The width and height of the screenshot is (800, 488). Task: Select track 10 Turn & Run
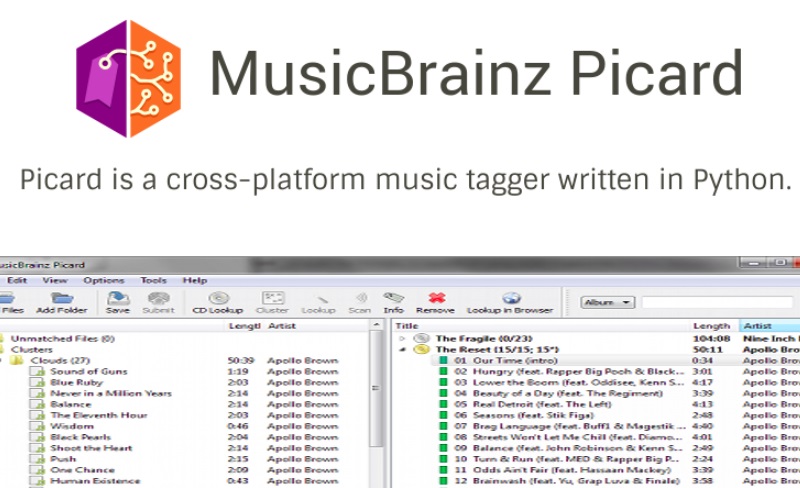coord(567,459)
